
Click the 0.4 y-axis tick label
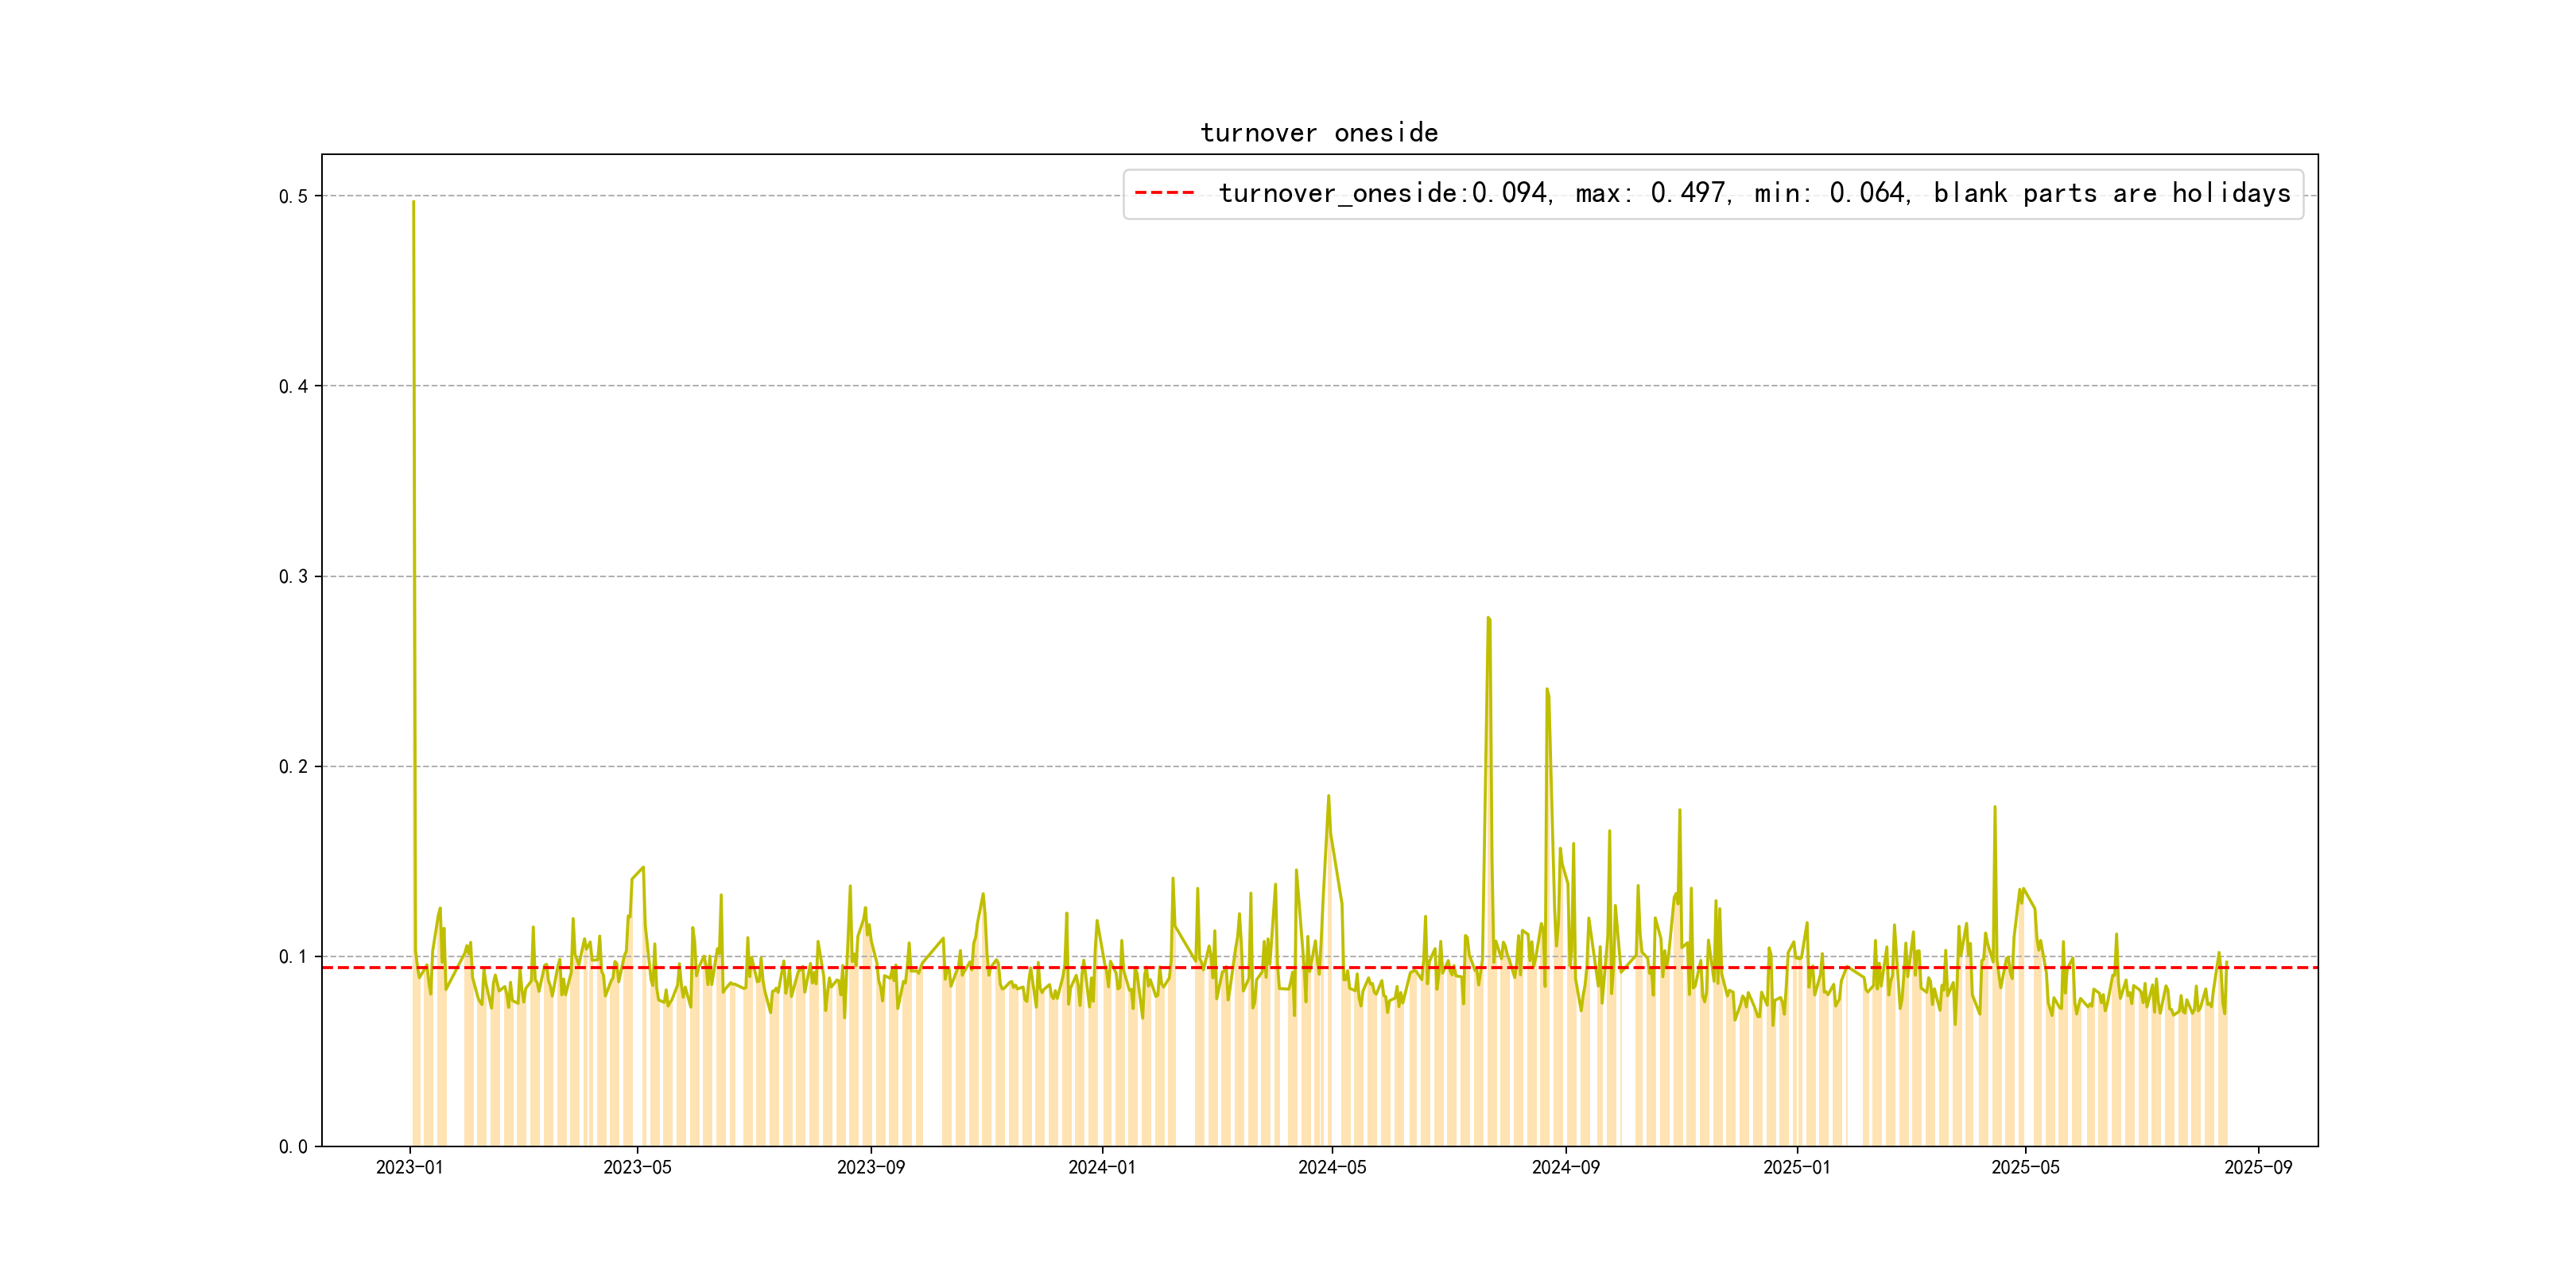pyautogui.click(x=293, y=387)
